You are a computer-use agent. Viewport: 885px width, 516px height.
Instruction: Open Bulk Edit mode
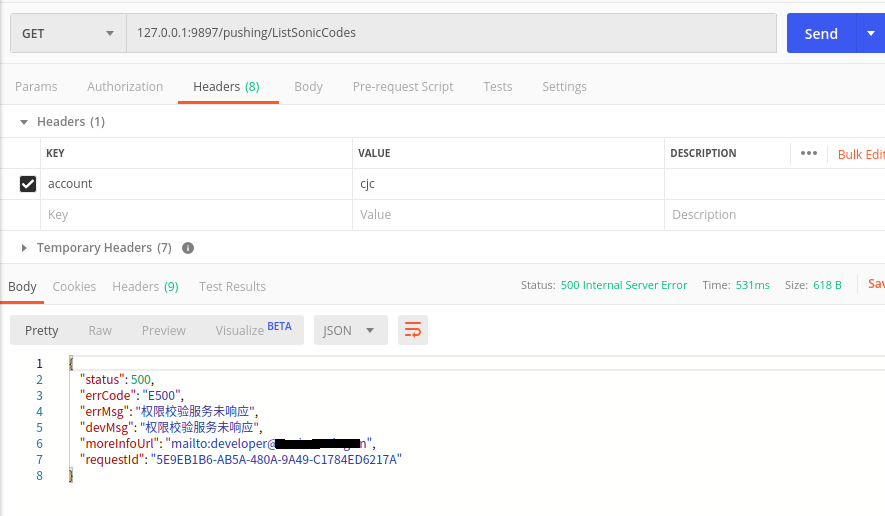click(861, 154)
